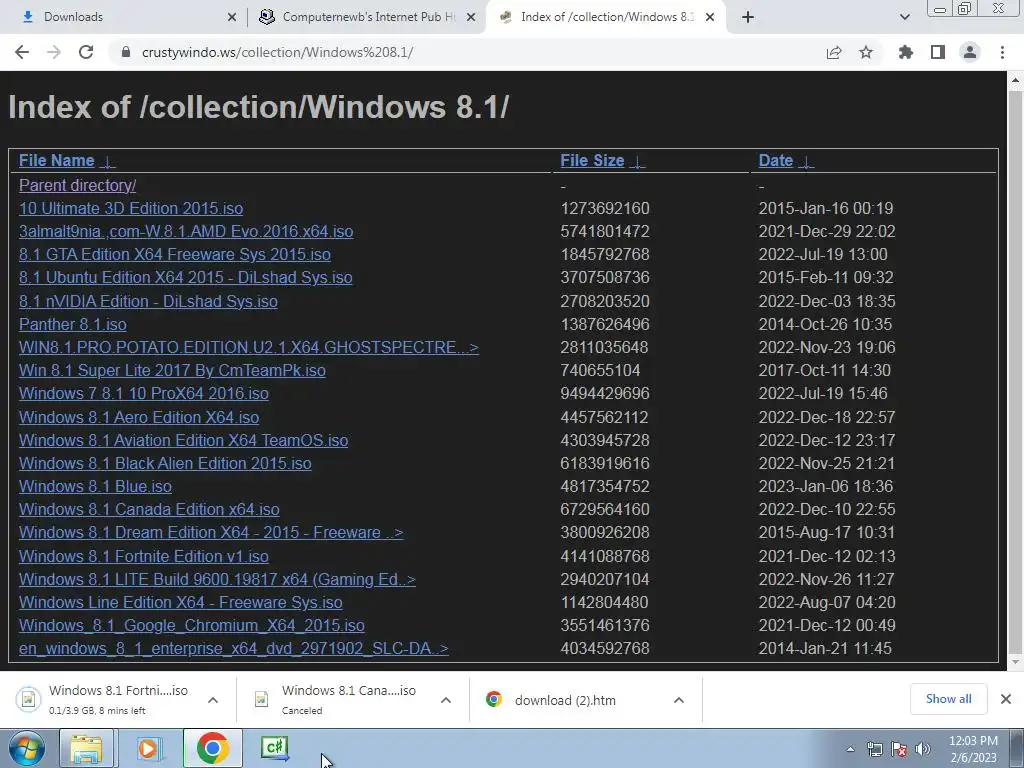Screen dimensions: 1024x768
Task: Open WIN8.1 PRO POTATO EDITION link
Action: (249, 347)
